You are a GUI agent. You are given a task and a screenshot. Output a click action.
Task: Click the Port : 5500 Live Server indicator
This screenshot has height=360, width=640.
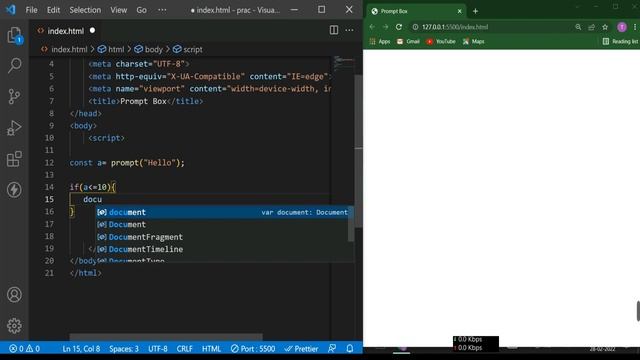[253, 349]
